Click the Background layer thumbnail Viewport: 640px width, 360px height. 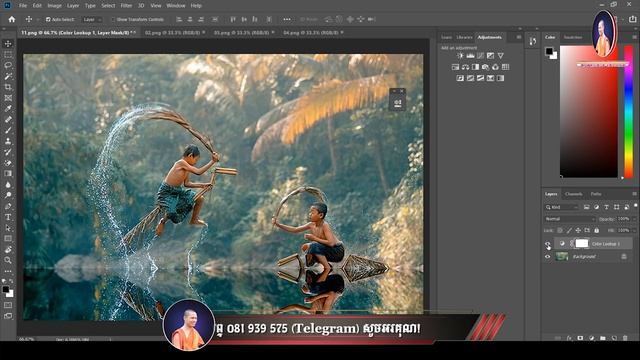pyautogui.click(x=562, y=257)
